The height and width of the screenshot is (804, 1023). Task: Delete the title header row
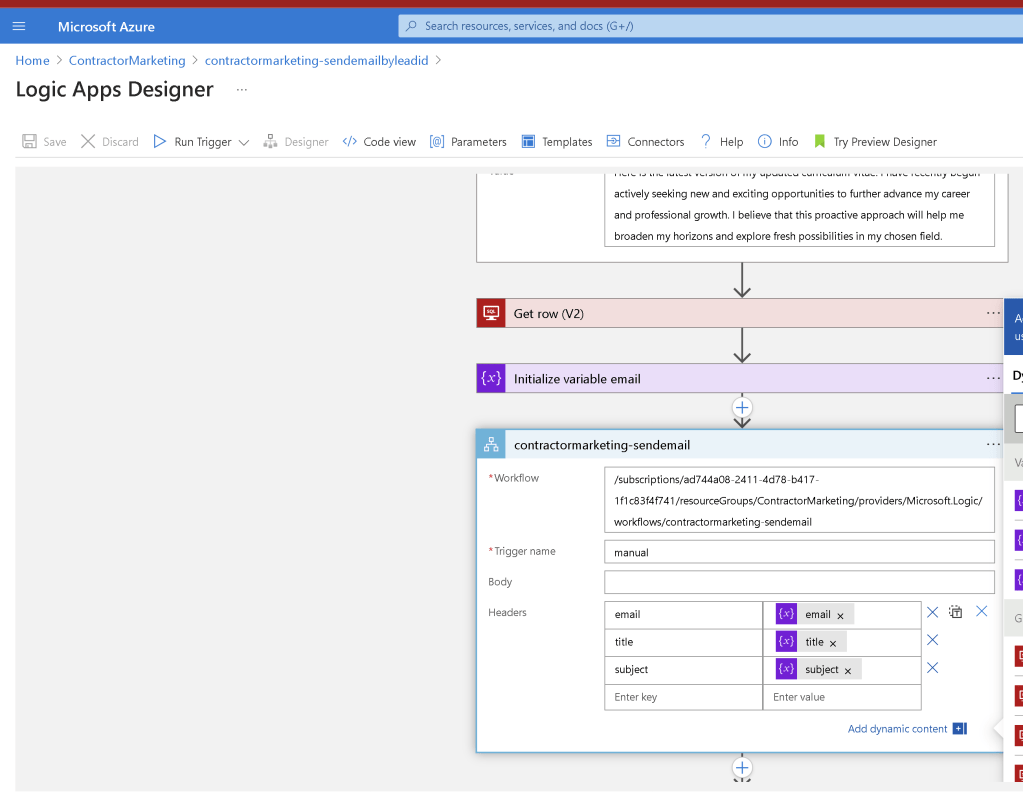[x=932, y=640]
